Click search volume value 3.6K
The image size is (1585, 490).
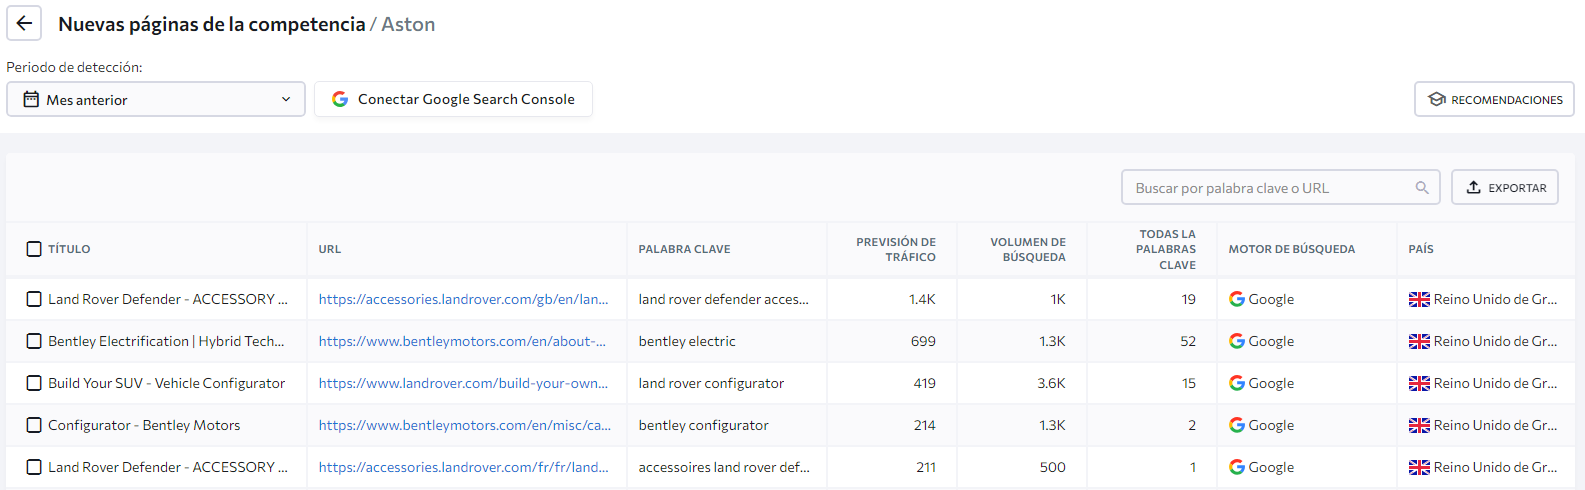(x=1051, y=383)
